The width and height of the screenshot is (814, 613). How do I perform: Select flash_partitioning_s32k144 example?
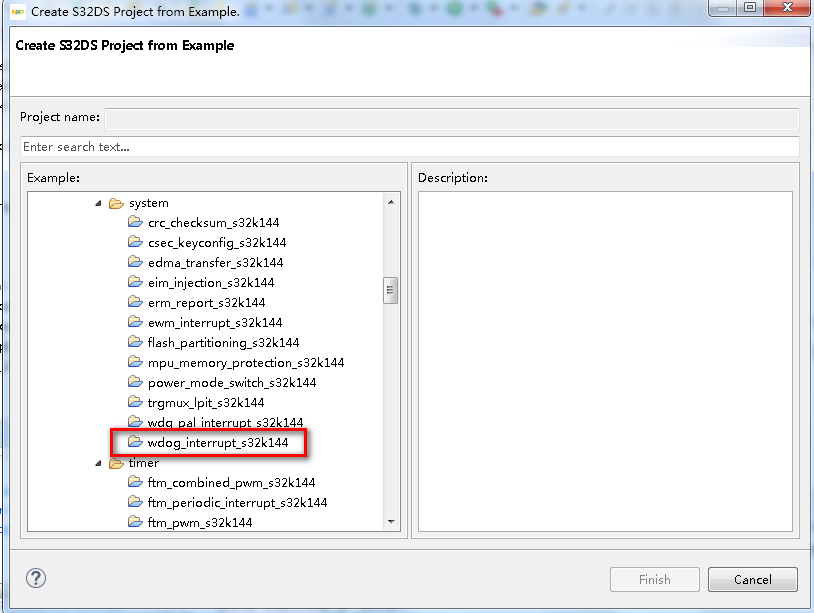pos(223,343)
